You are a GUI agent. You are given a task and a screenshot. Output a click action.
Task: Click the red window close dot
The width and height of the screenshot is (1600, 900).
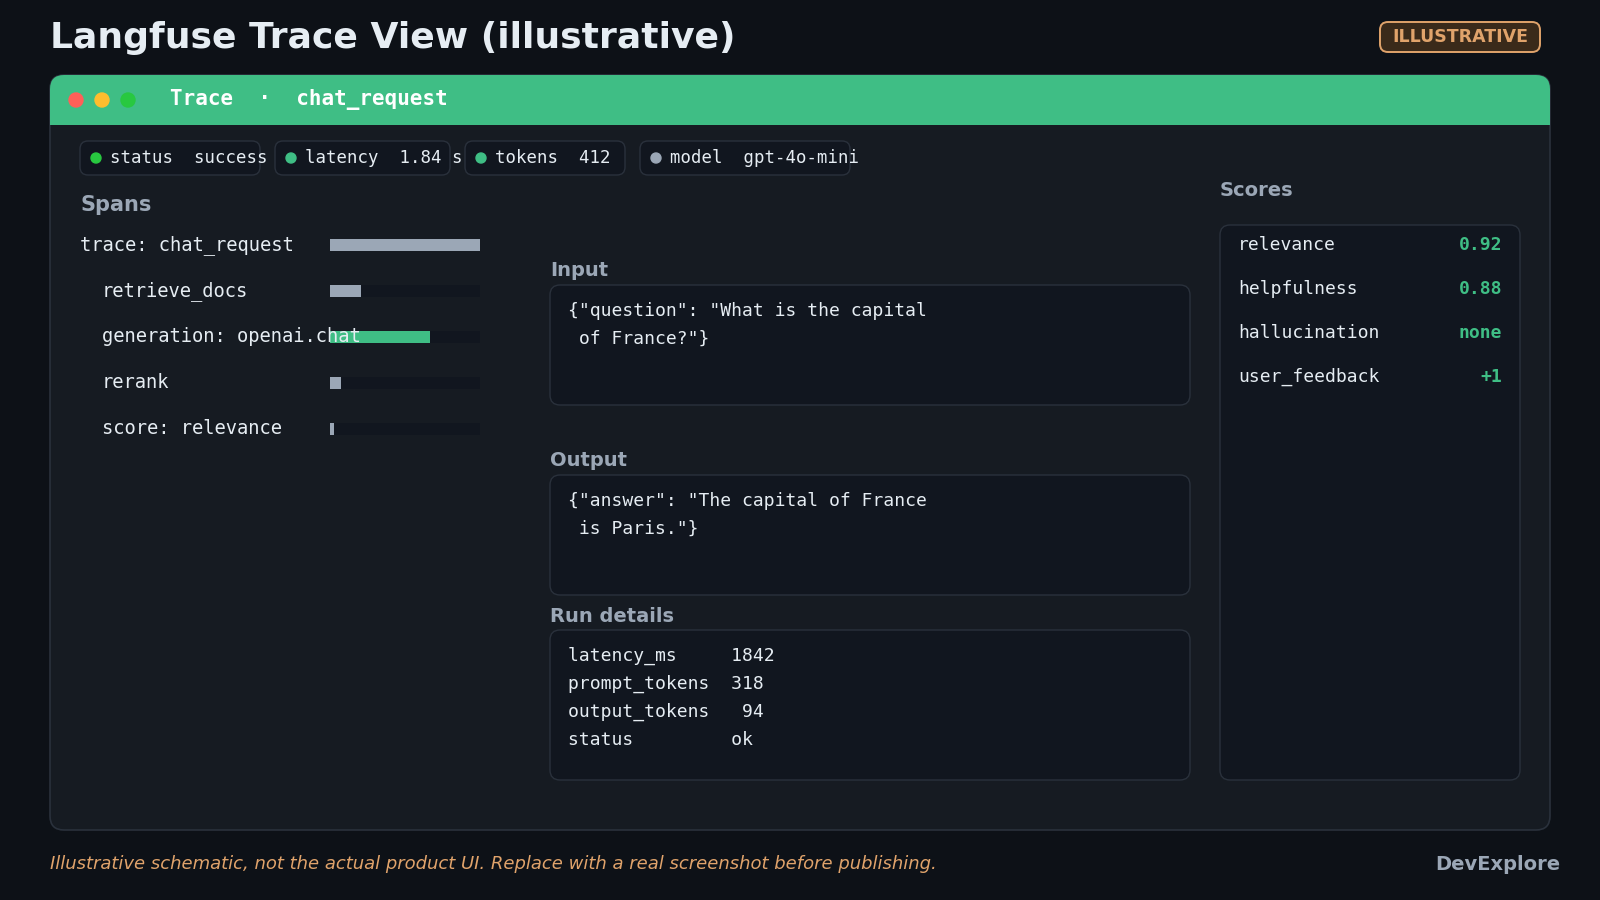click(x=76, y=100)
